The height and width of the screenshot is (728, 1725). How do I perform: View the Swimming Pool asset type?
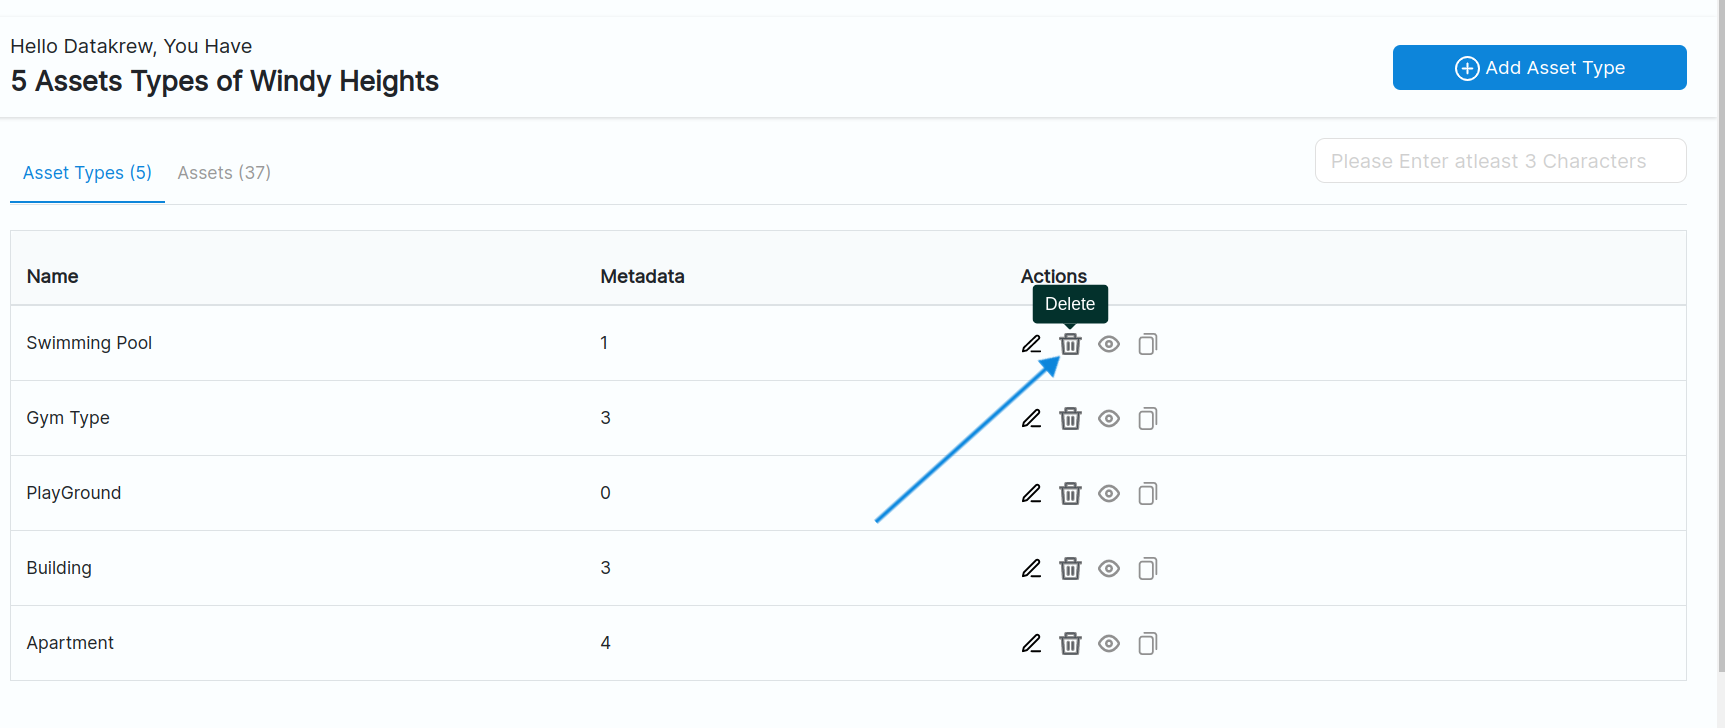click(1109, 344)
